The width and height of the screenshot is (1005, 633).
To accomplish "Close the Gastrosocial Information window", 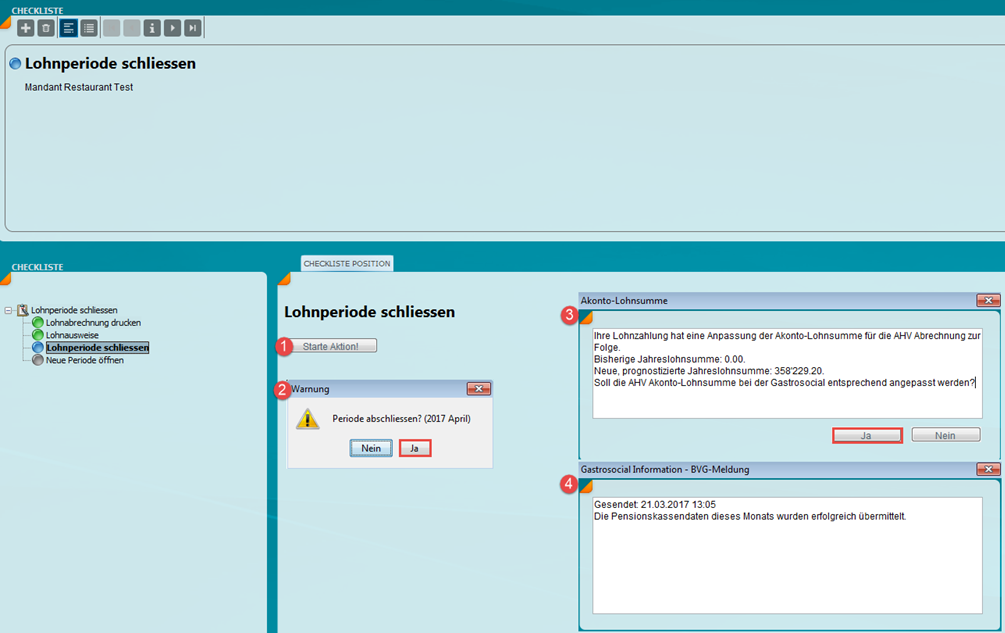I will click(x=987, y=469).
